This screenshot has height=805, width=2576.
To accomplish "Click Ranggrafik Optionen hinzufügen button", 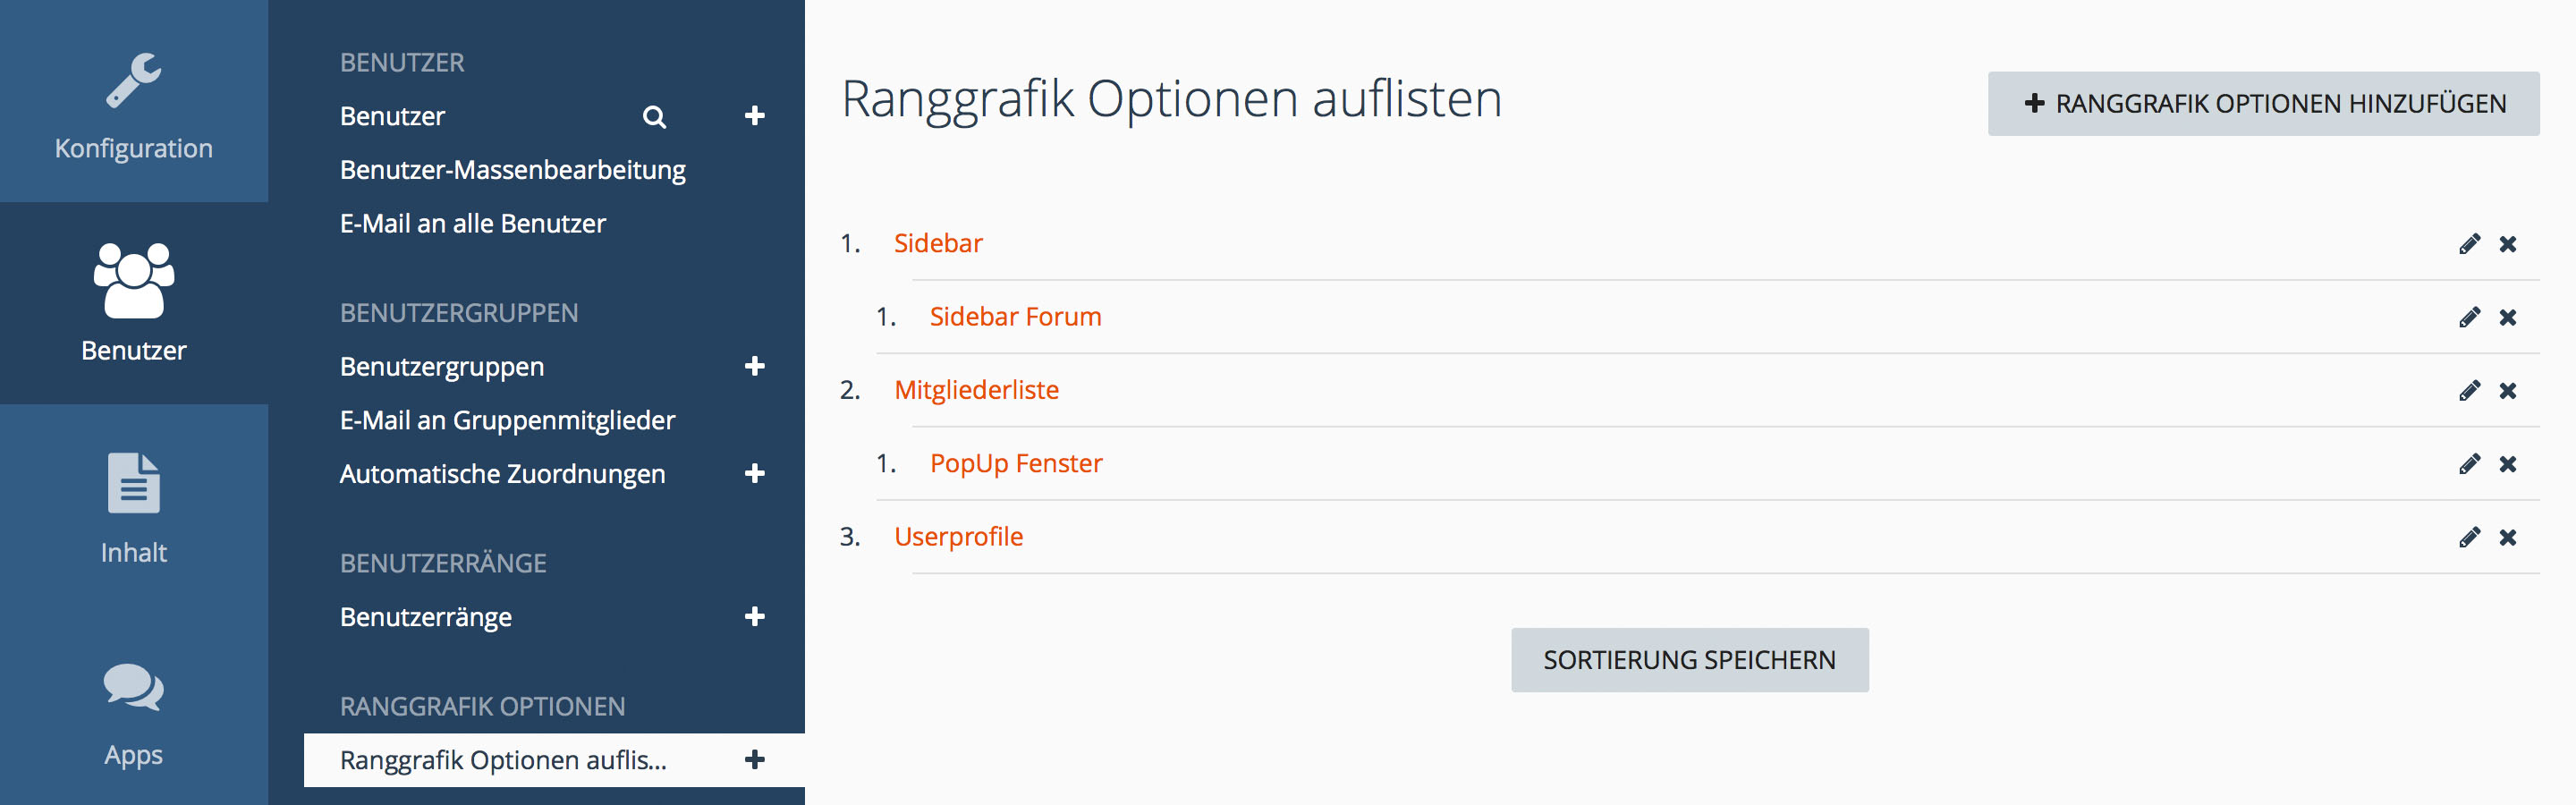I will coord(2263,104).
